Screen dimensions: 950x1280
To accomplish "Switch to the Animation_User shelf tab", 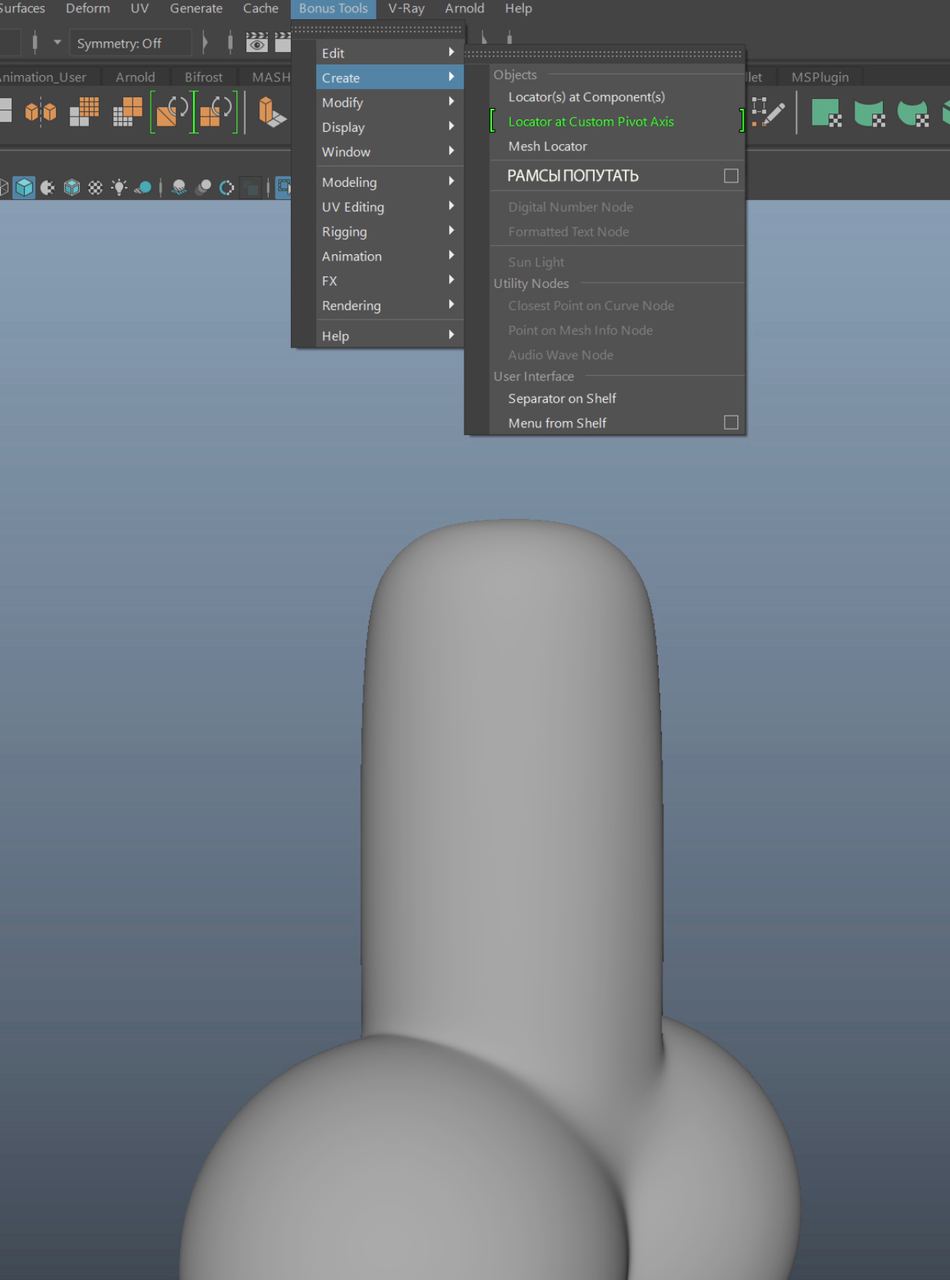I will tap(44, 77).
